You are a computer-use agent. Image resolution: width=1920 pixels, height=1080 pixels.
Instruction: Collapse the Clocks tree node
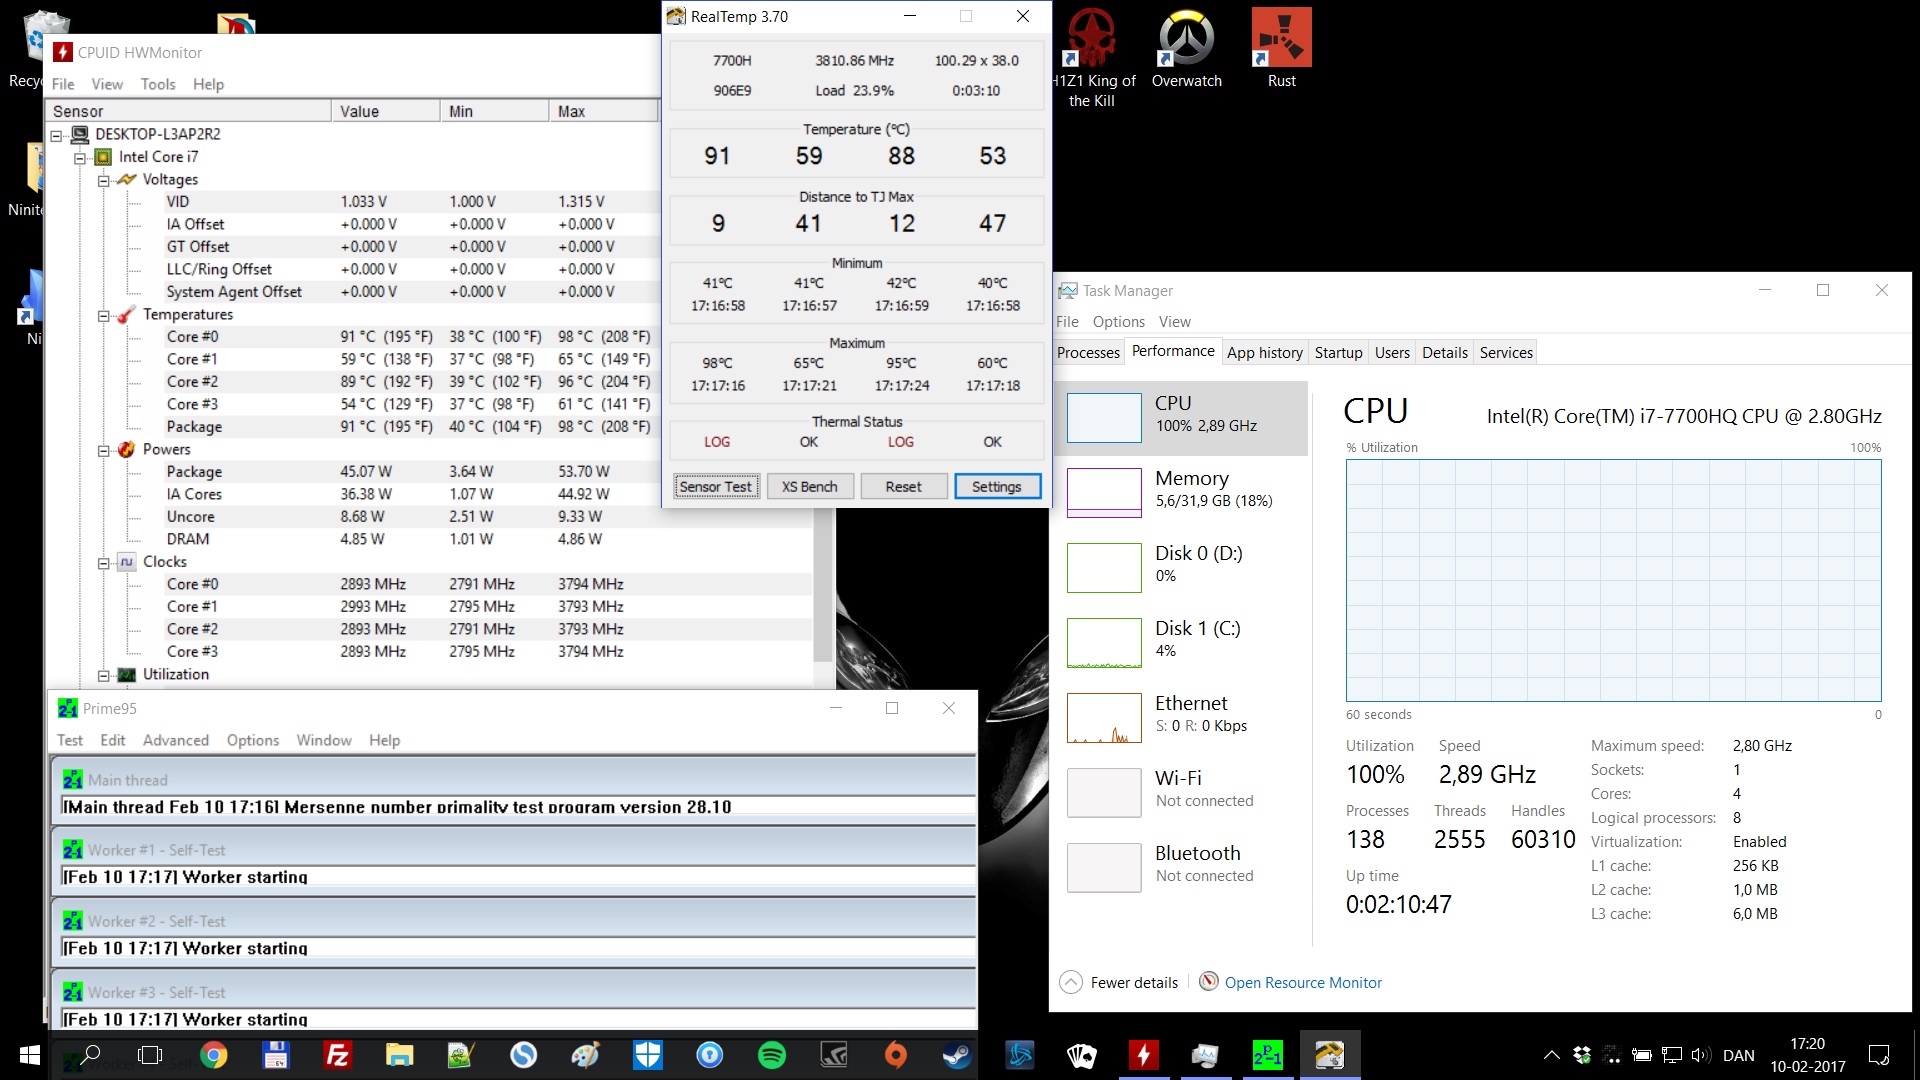click(104, 563)
